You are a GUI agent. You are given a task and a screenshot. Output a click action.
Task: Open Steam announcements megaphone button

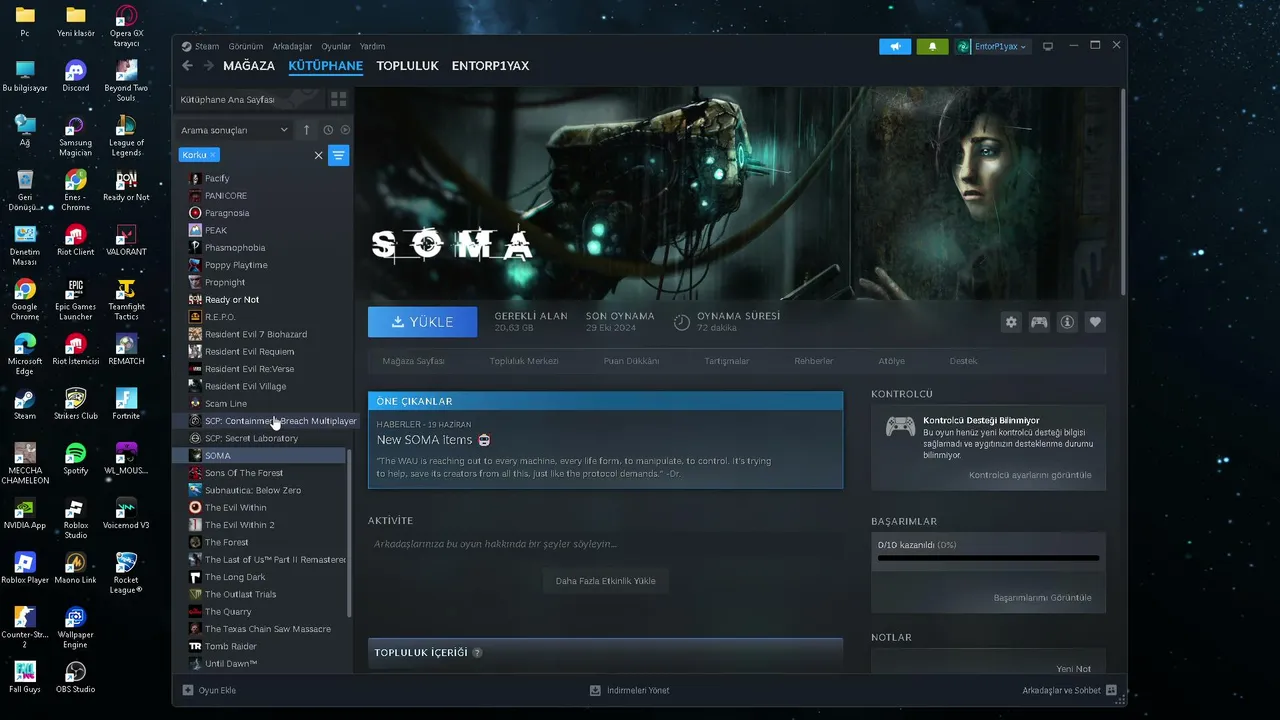click(x=895, y=46)
